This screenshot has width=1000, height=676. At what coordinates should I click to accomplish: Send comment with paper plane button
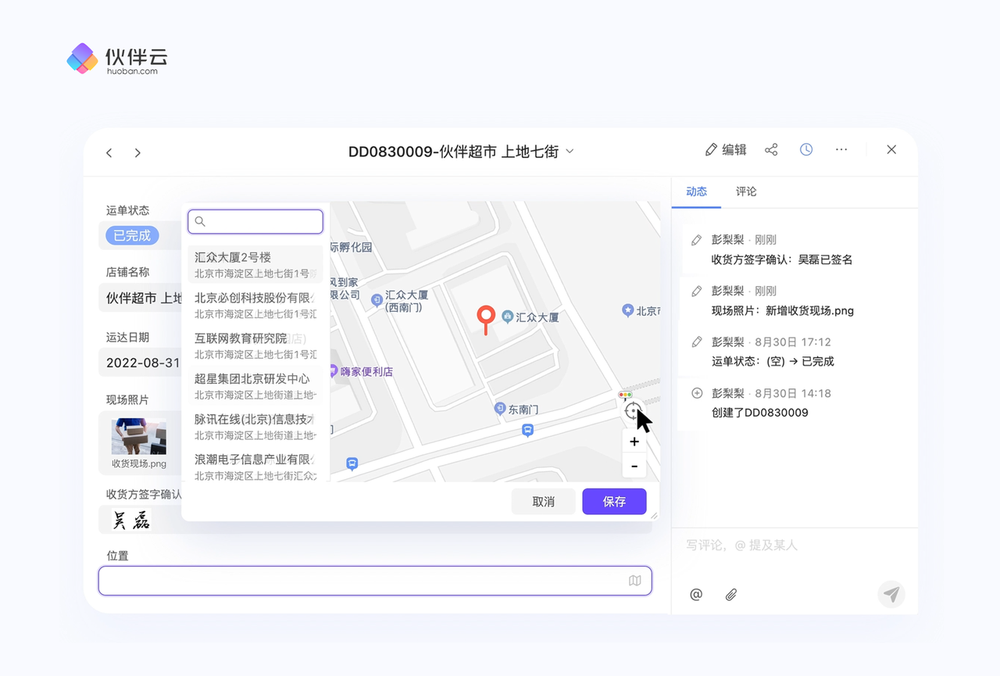pos(891,594)
